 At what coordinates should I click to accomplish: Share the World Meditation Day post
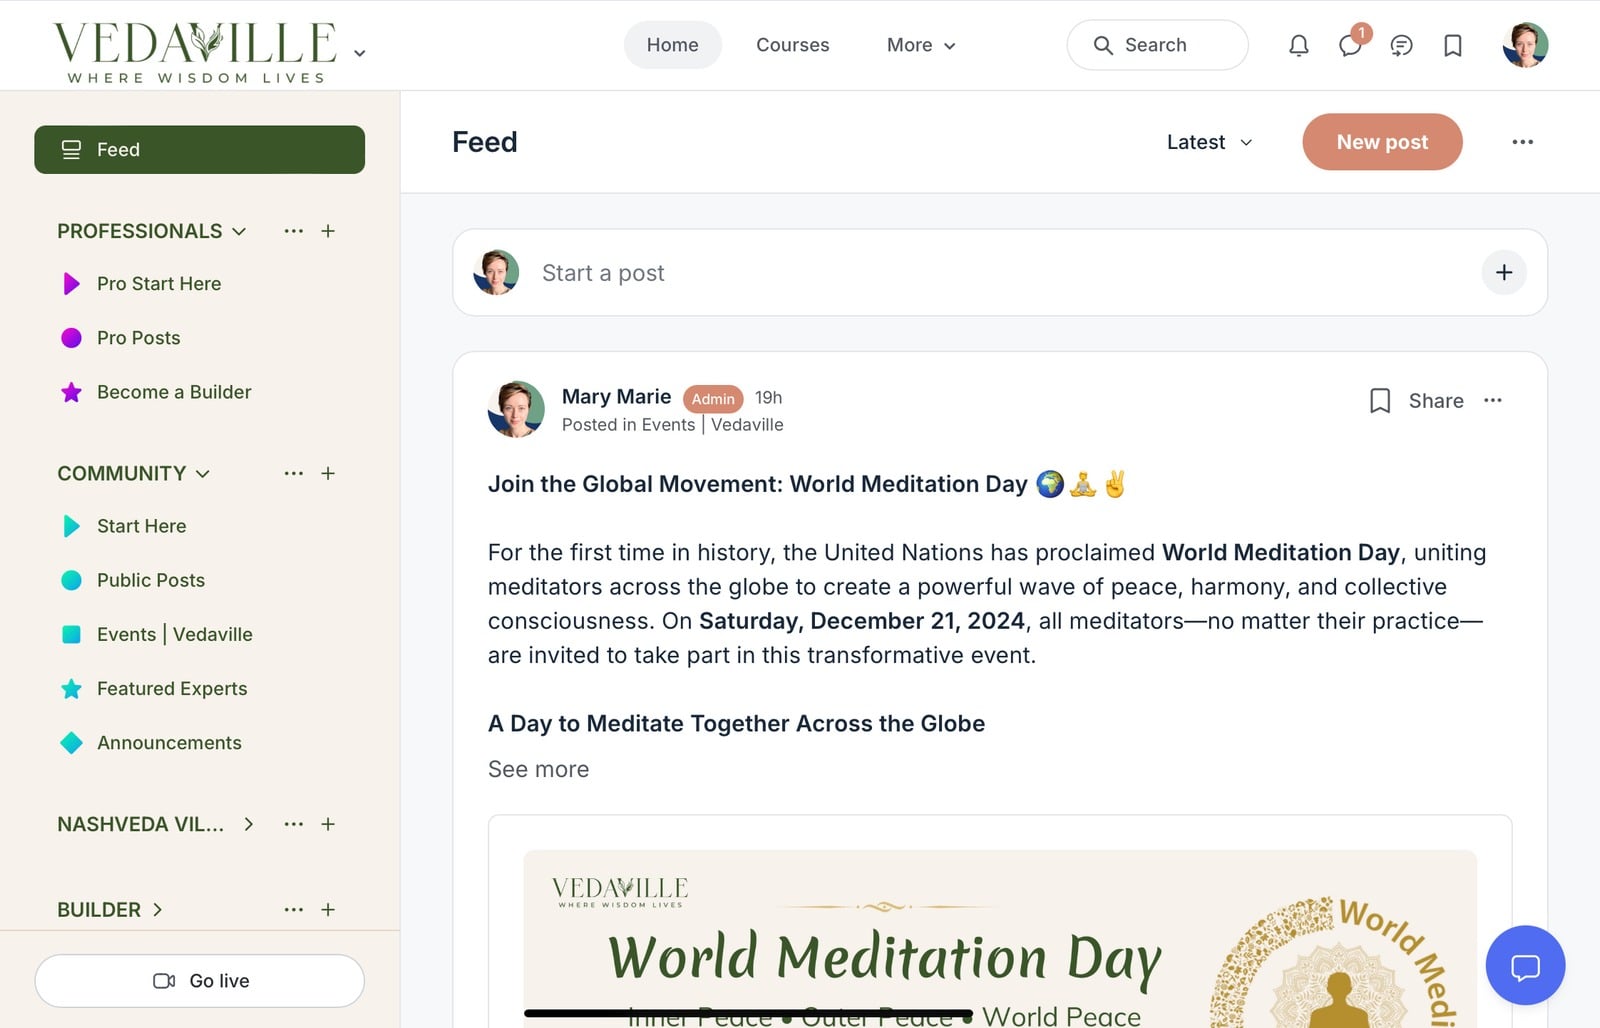point(1436,401)
